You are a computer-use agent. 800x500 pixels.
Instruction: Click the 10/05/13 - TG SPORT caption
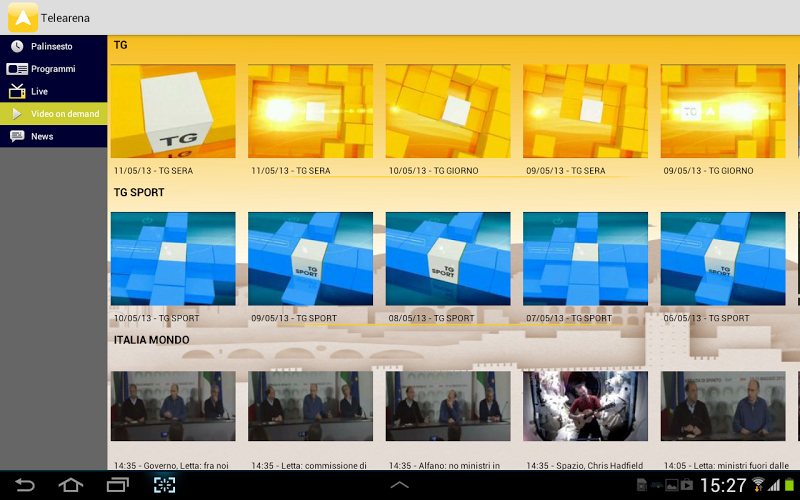tap(157, 318)
